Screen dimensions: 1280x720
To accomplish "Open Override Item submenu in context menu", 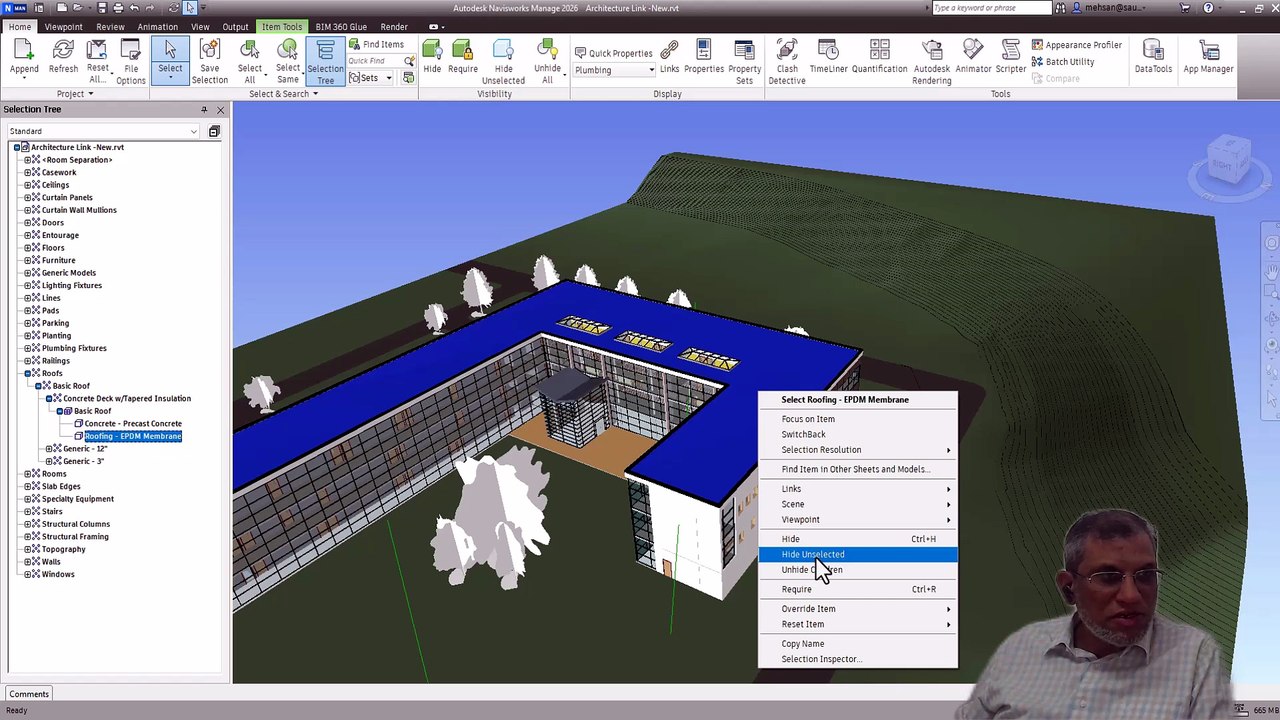I will pyautogui.click(x=857, y=609).
